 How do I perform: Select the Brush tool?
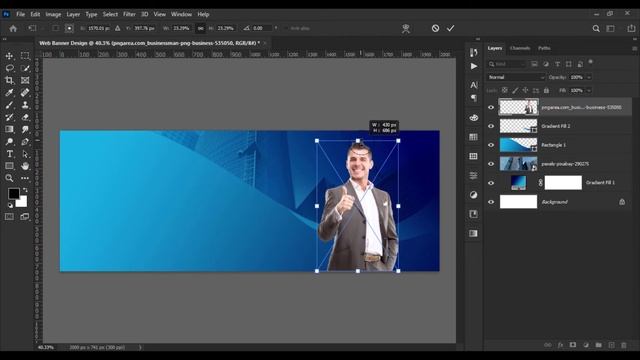pyautogui.click(x=9, y=104)
